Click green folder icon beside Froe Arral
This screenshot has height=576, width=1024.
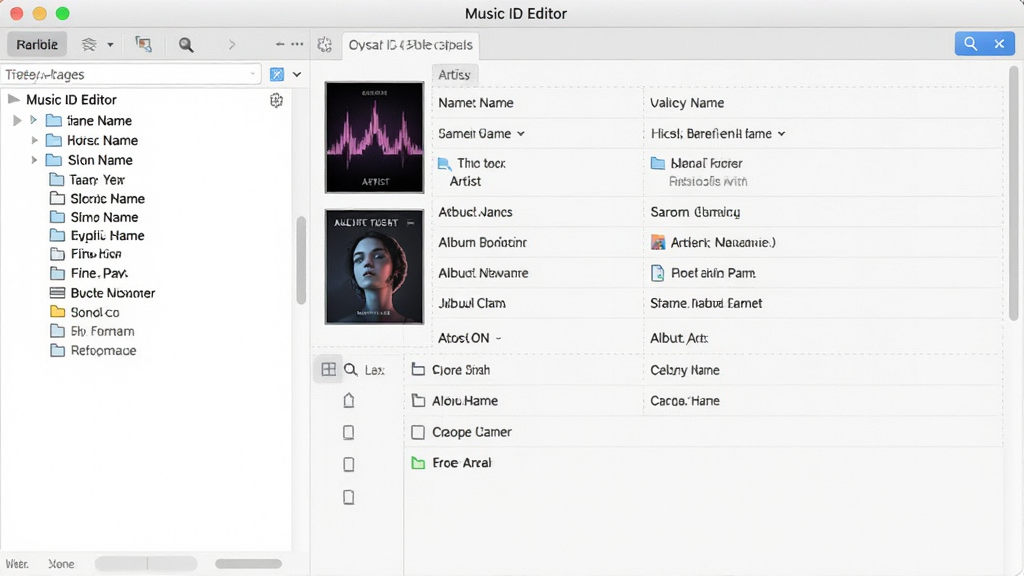[418, 462]
